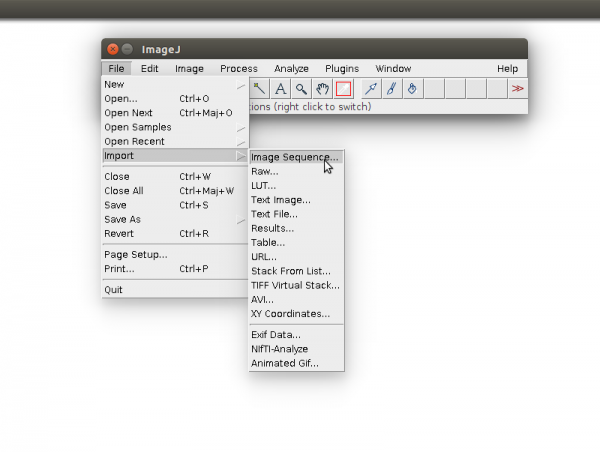The image size is (600, 452).
Task: Select Results... import option
Action: (296, 228)
